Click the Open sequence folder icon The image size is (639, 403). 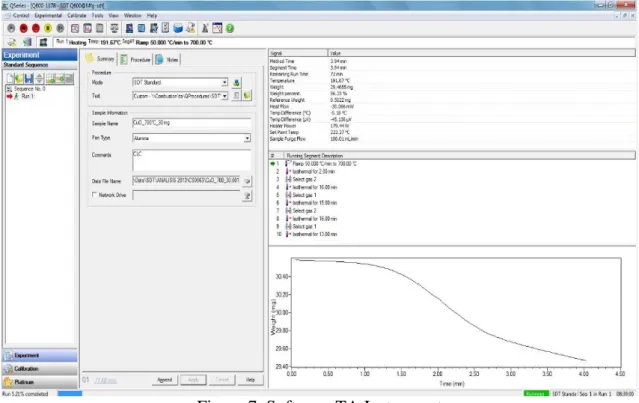point(19,78)
